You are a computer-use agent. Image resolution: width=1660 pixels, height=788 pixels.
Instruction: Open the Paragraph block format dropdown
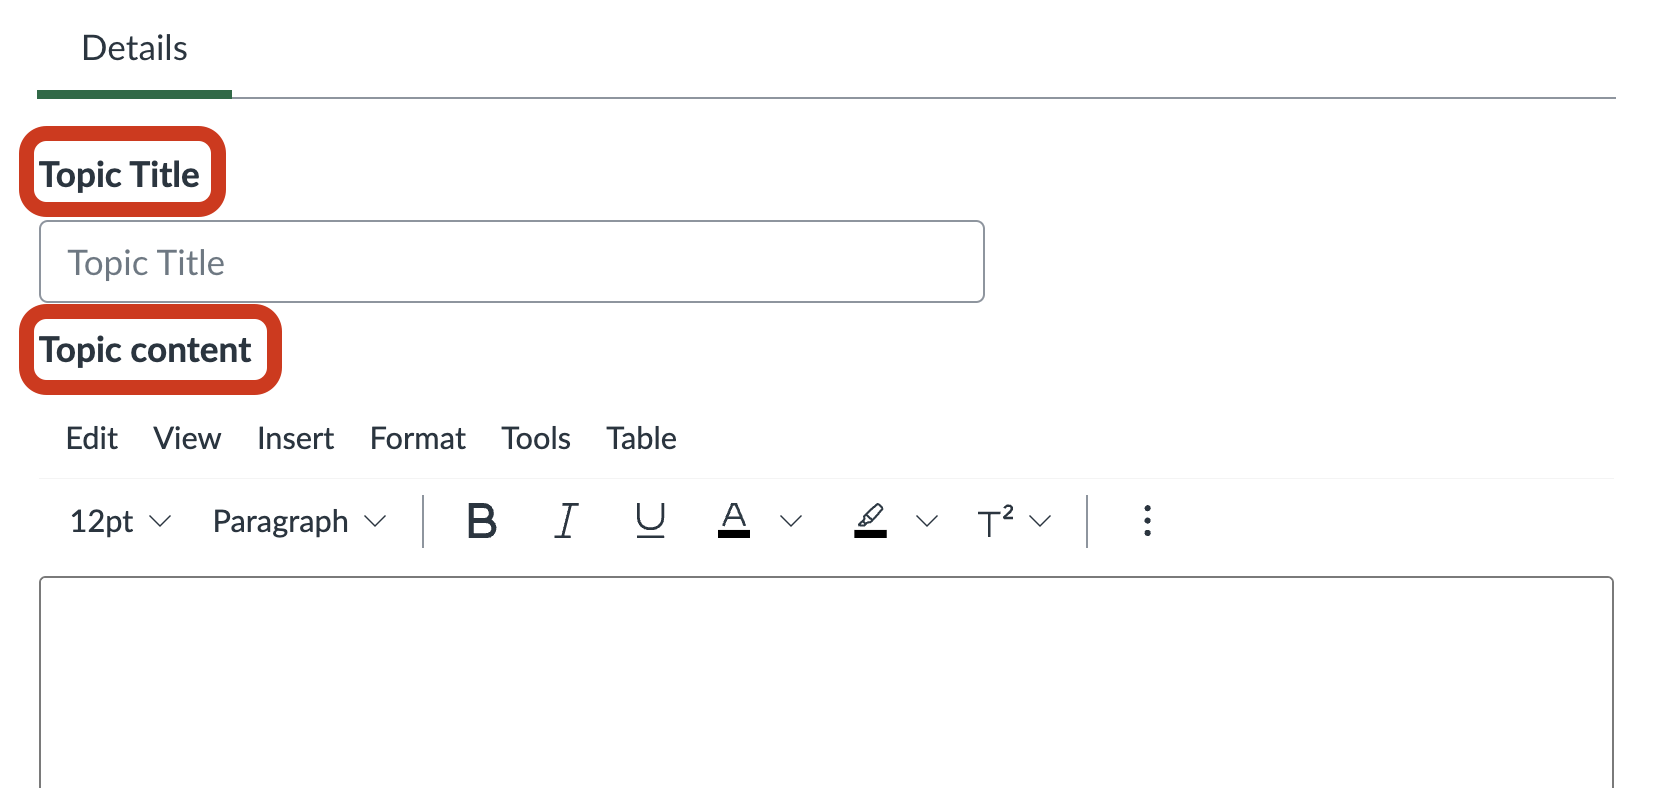tap(299, 521)
